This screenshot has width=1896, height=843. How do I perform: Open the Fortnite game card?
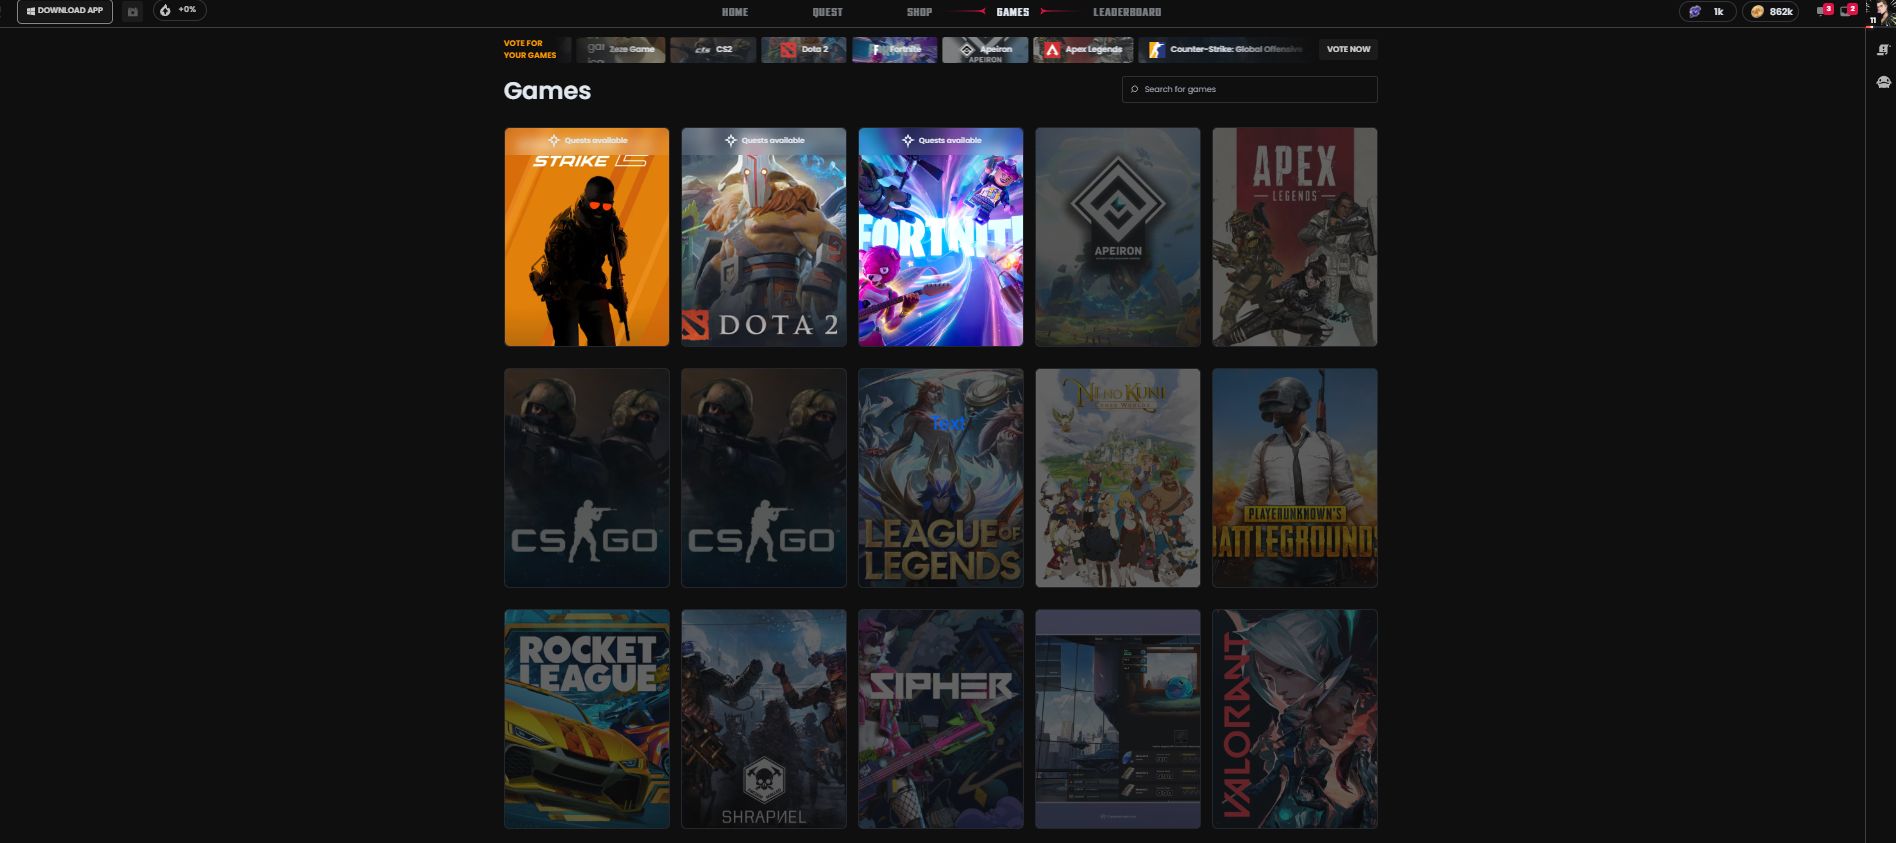tap(941, 237)
